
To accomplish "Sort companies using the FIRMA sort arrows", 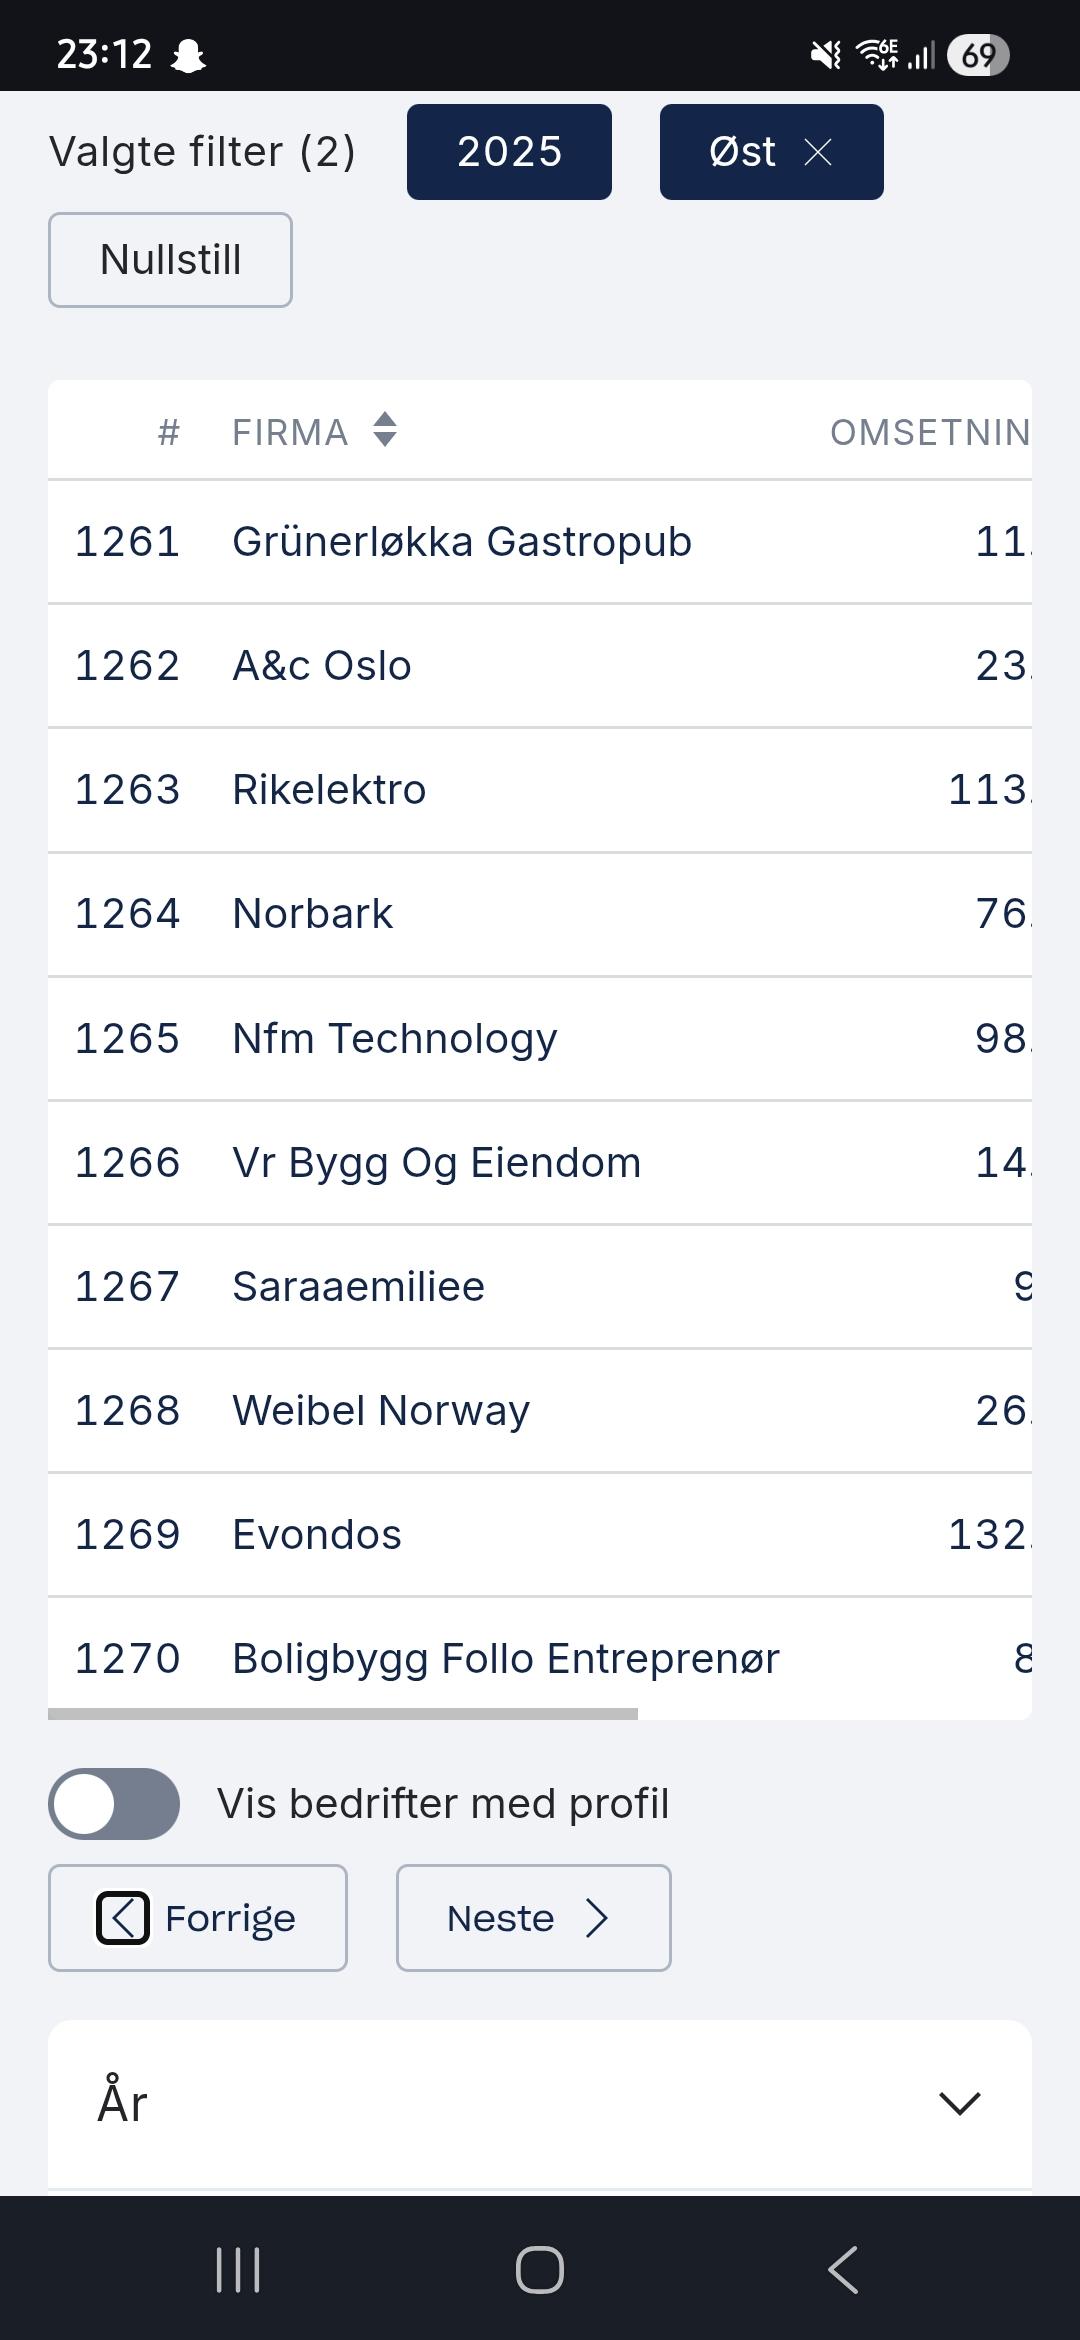I will (x=385, y=430).
